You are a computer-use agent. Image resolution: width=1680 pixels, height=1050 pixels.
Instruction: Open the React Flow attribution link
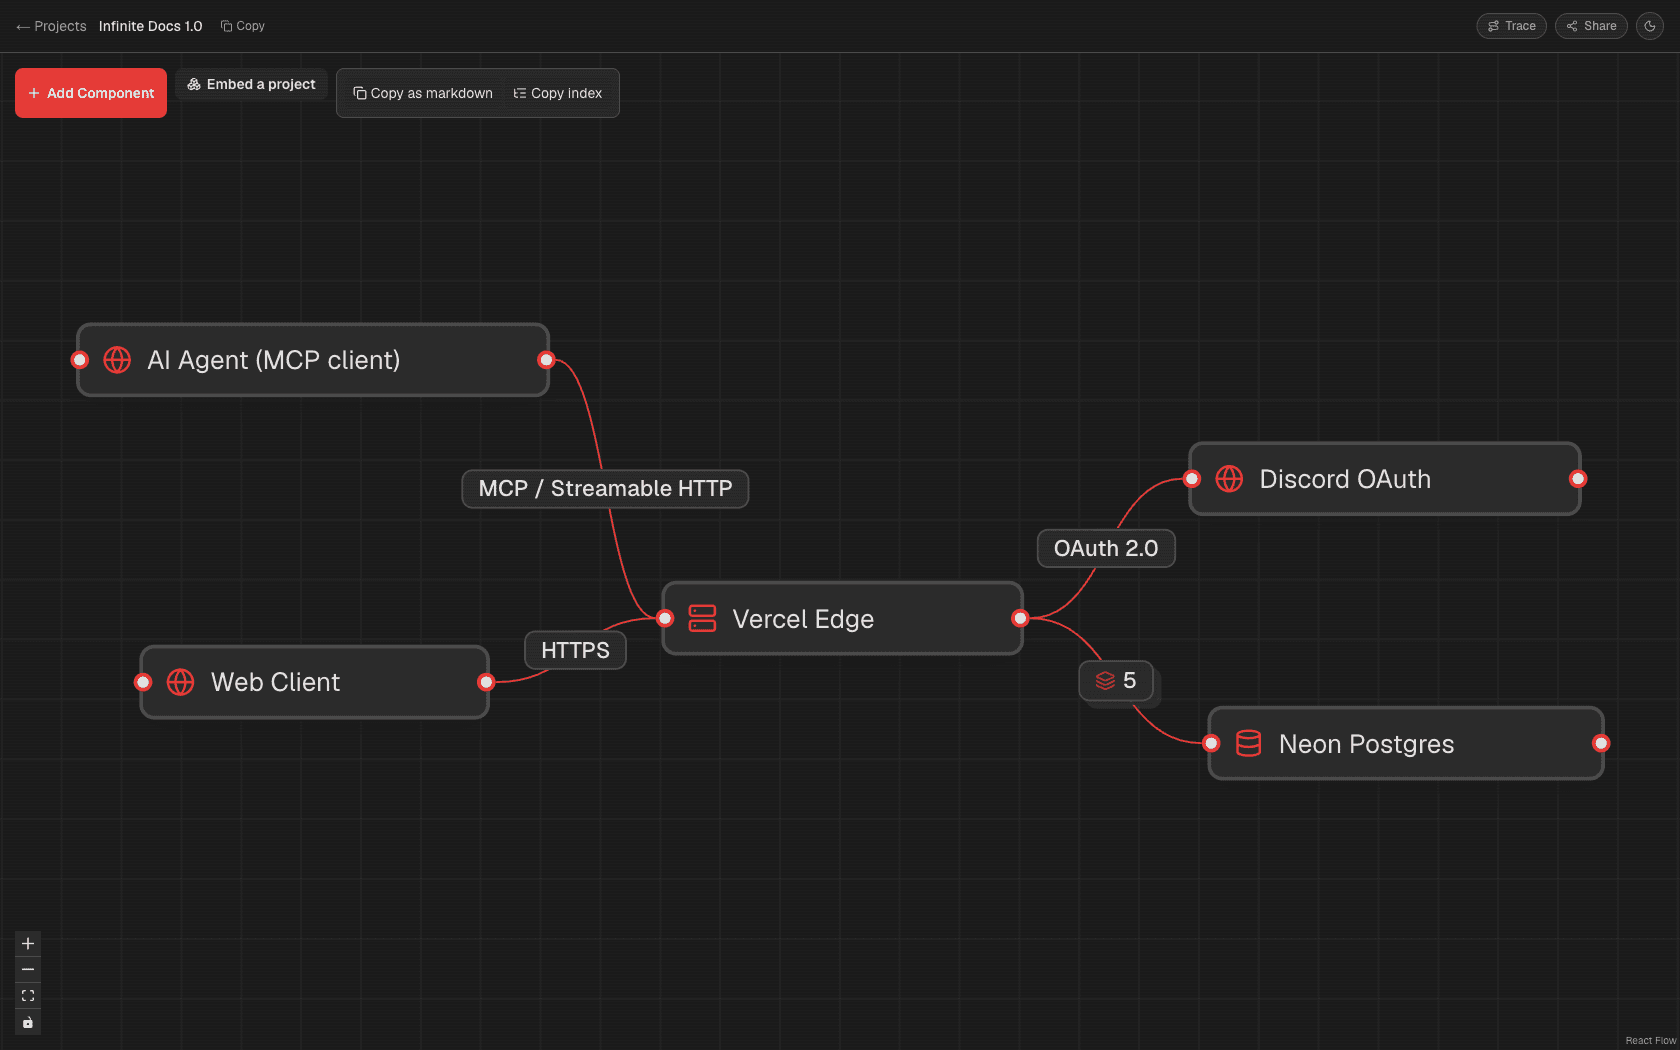point(1650,1041)
